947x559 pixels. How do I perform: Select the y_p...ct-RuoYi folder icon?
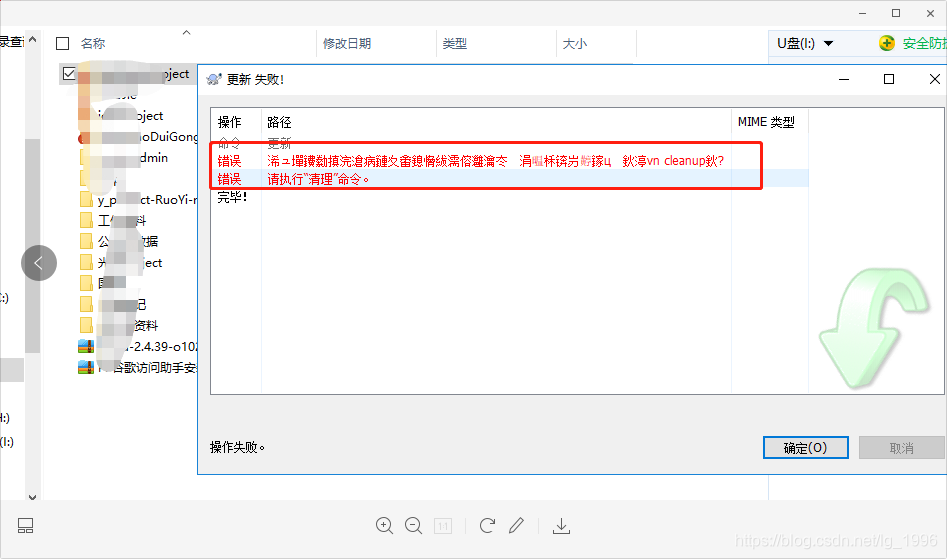click(86, 199)
